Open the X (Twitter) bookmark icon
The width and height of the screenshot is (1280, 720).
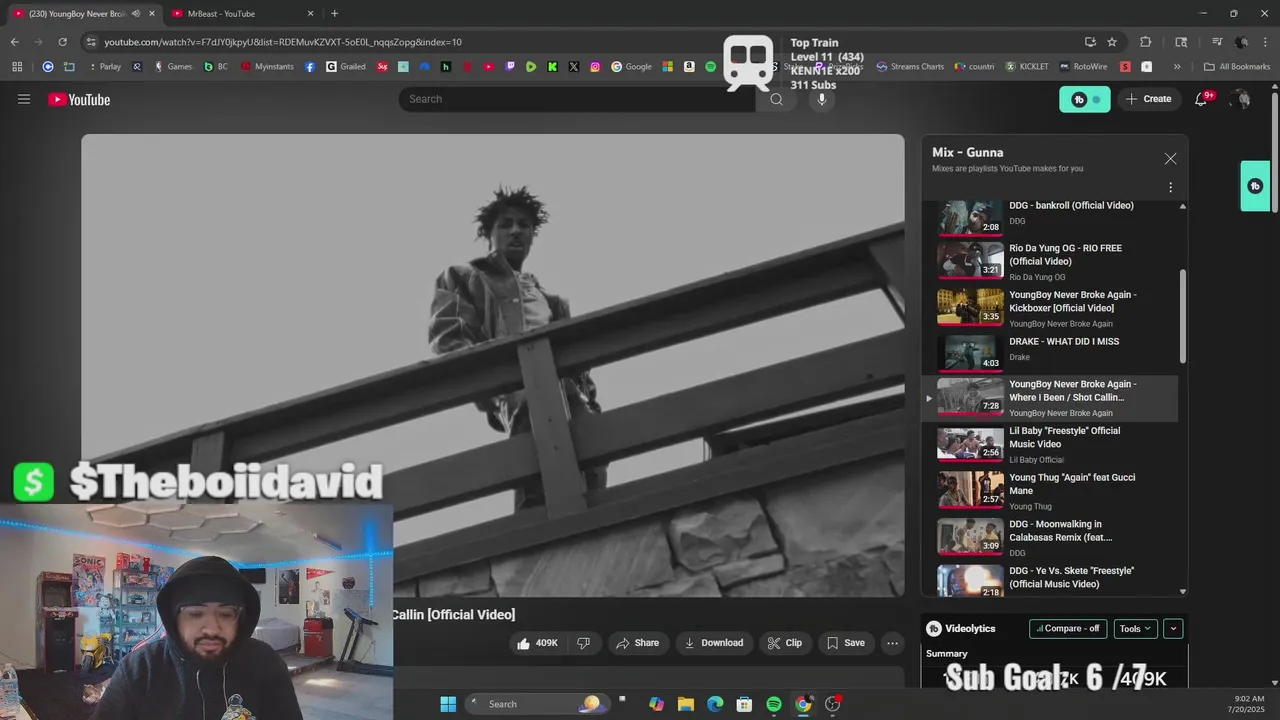[574, 67]
